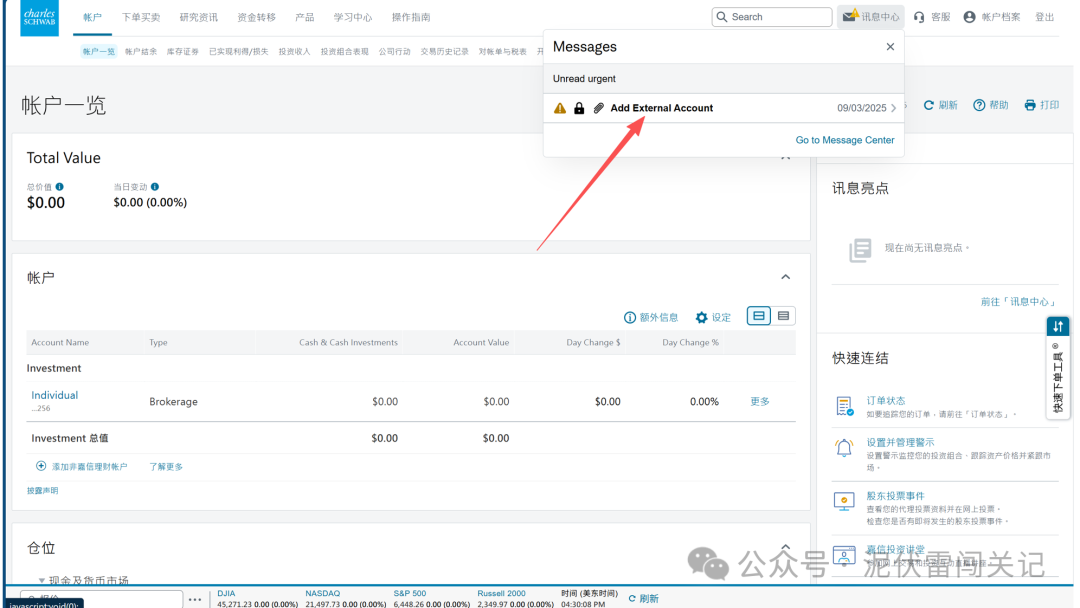Click the lock icon in message row
Screen dimensions: 1080x608
pyautogui.click(x=579, y=108)
